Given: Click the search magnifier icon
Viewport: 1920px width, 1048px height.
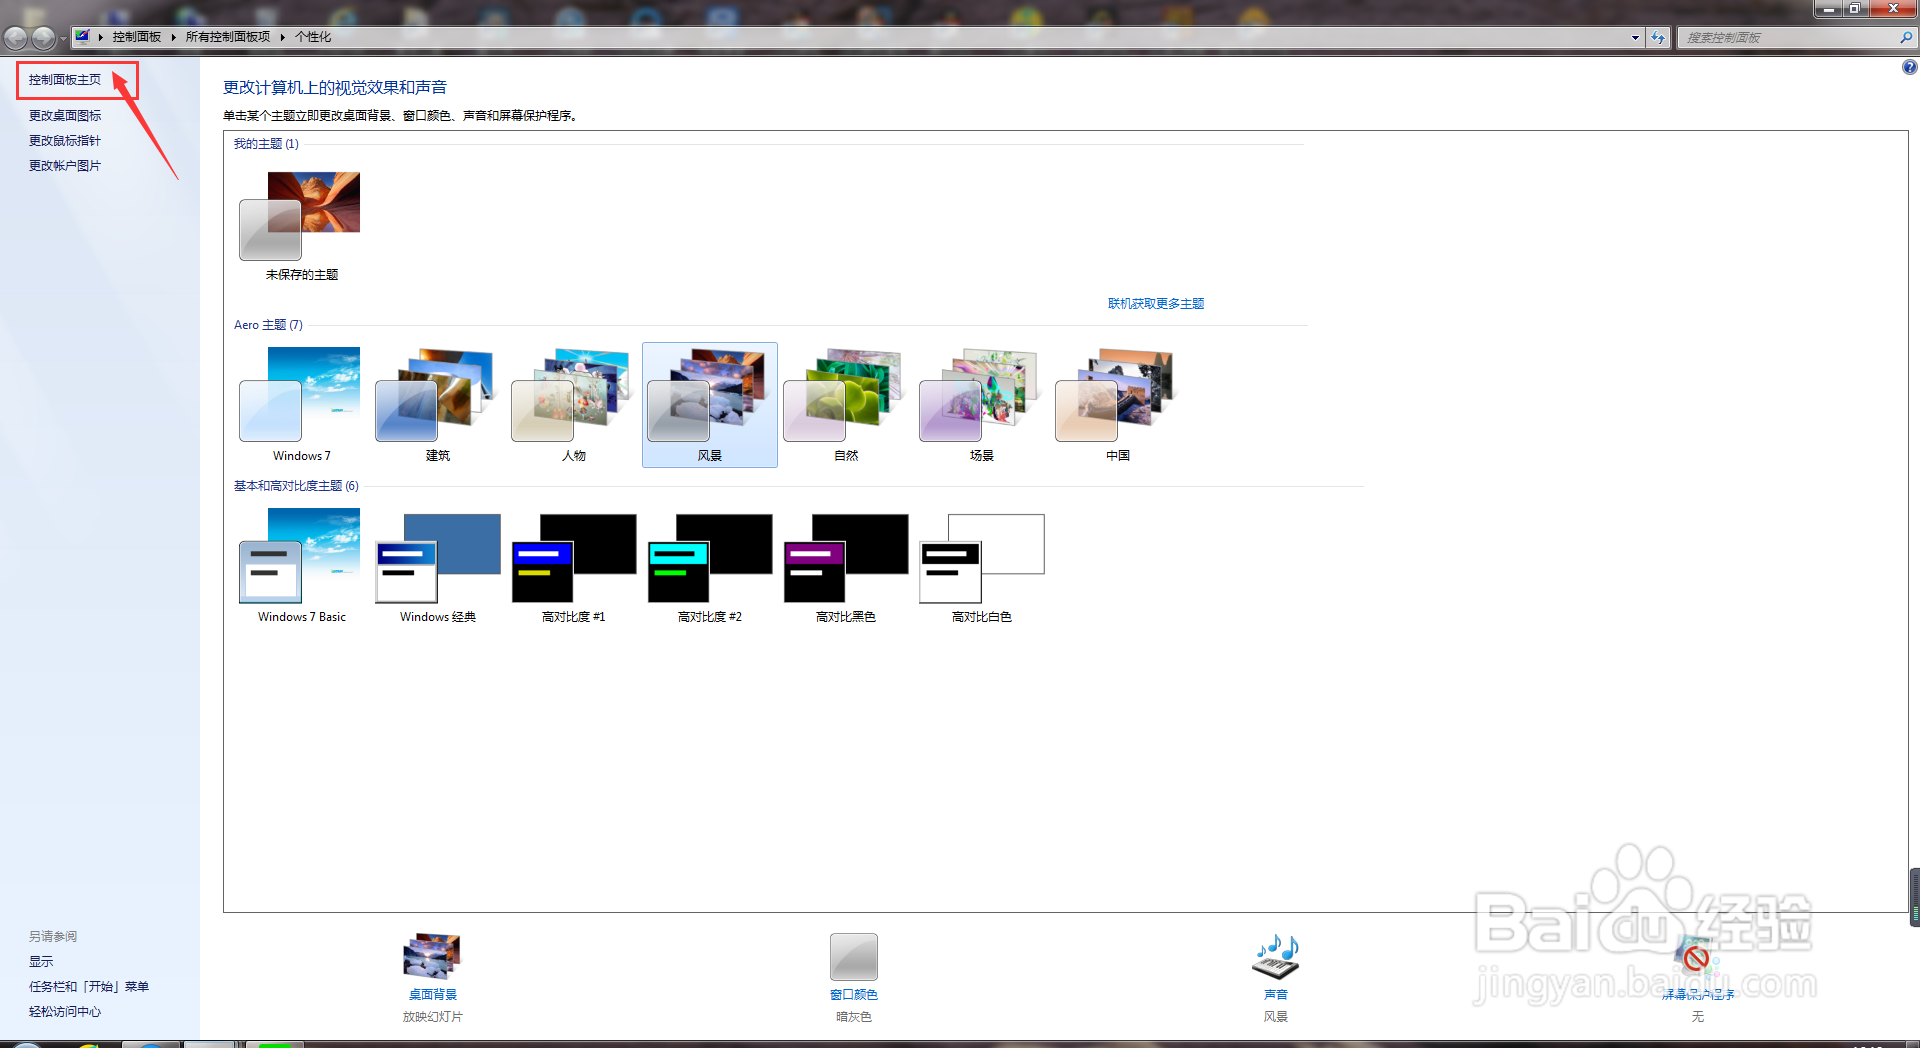Looking at the screenshot, I should point(1906,37).
